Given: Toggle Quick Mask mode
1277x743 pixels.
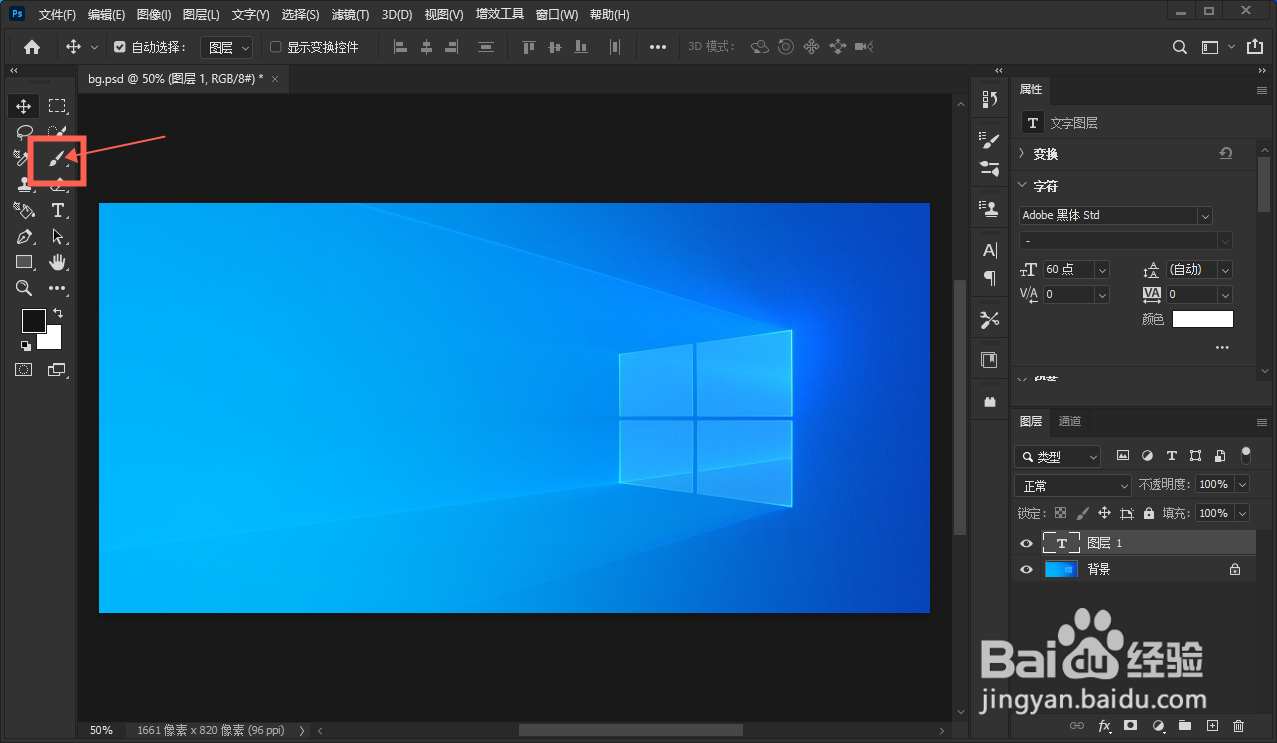Looking at the screenshot, I should coord(24,369).
